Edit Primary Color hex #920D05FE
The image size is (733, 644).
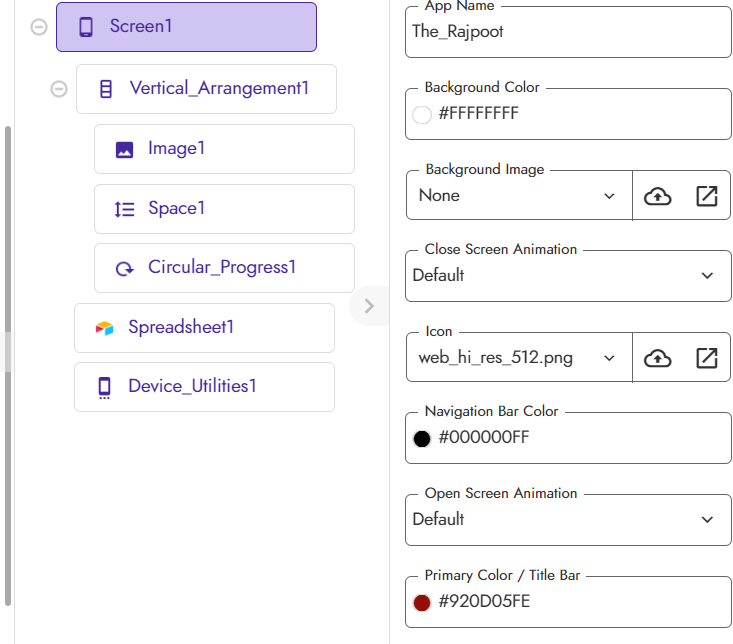tap(484, 602)
